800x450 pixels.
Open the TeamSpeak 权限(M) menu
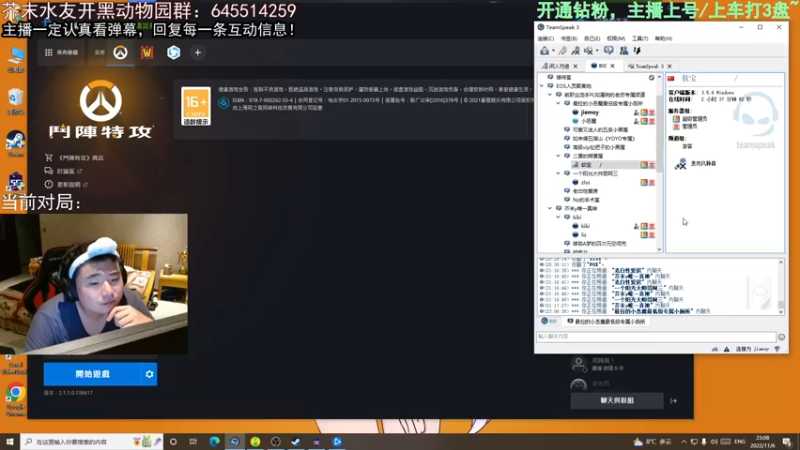[616, 39]
